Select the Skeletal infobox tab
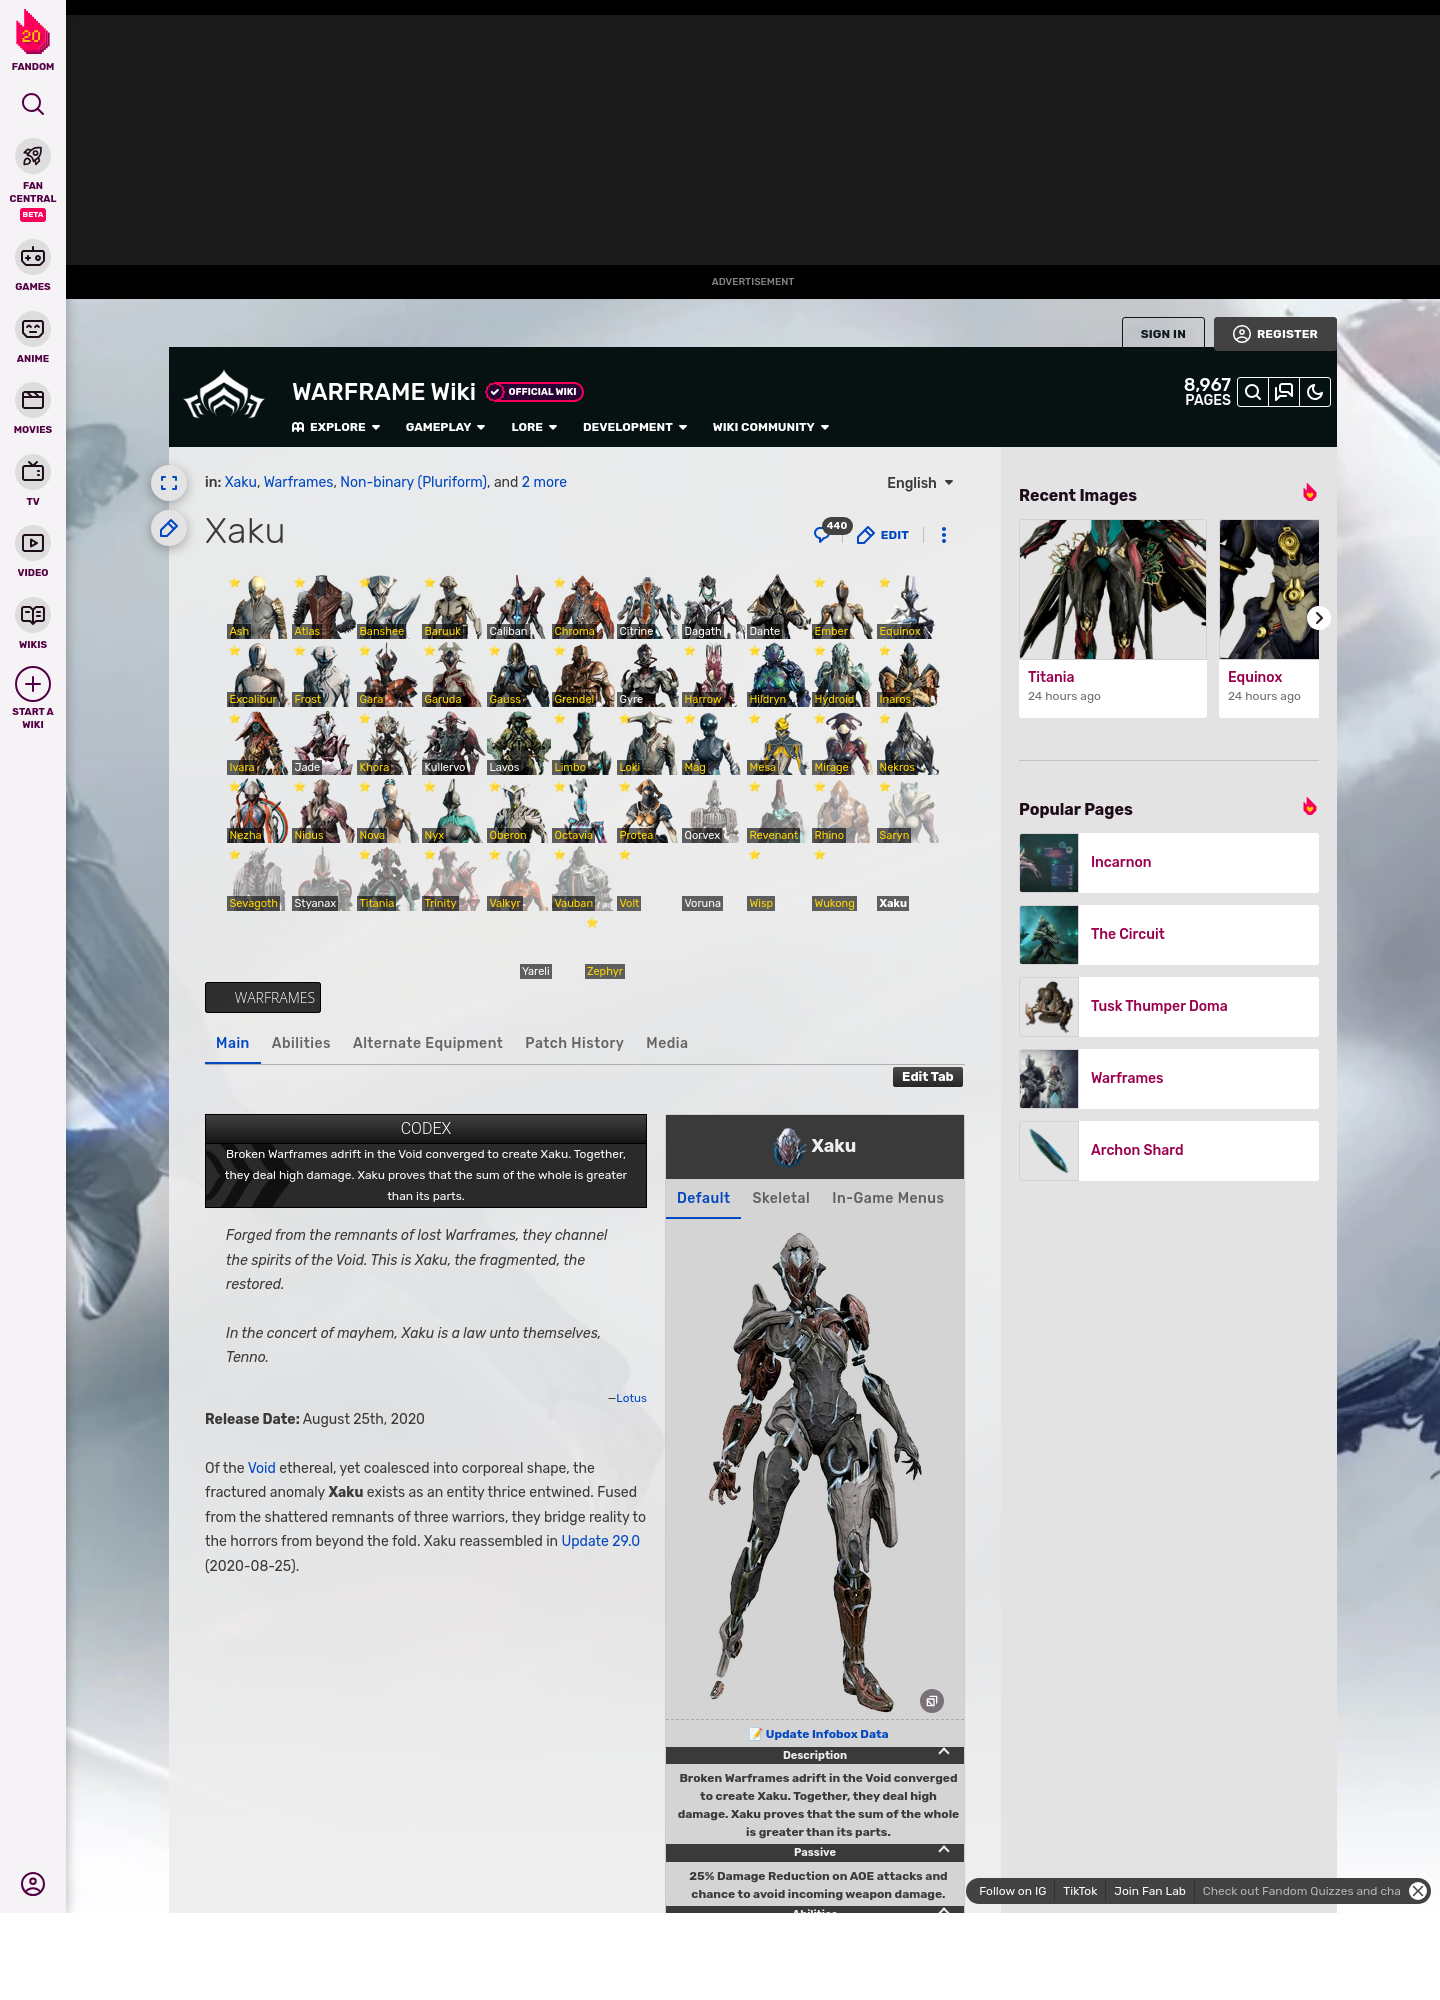Screen dimensions: 1440x2000 tap(781, 1198)
